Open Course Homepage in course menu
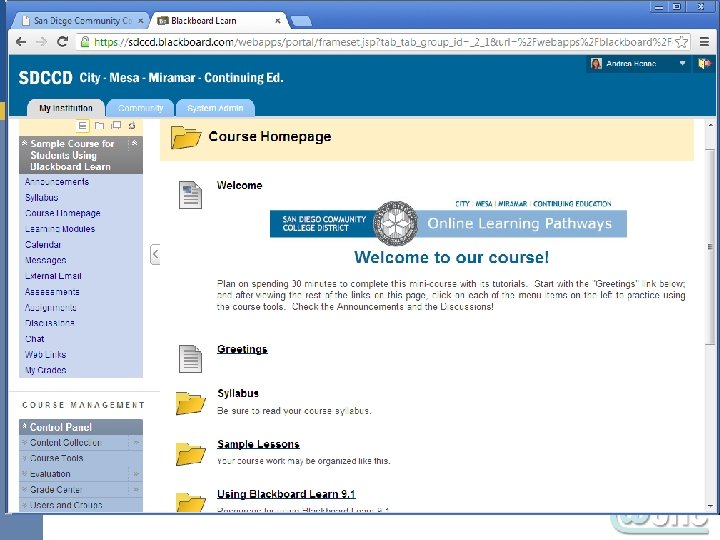The width and height of the screenshot is (720, 540). [62, 213]
